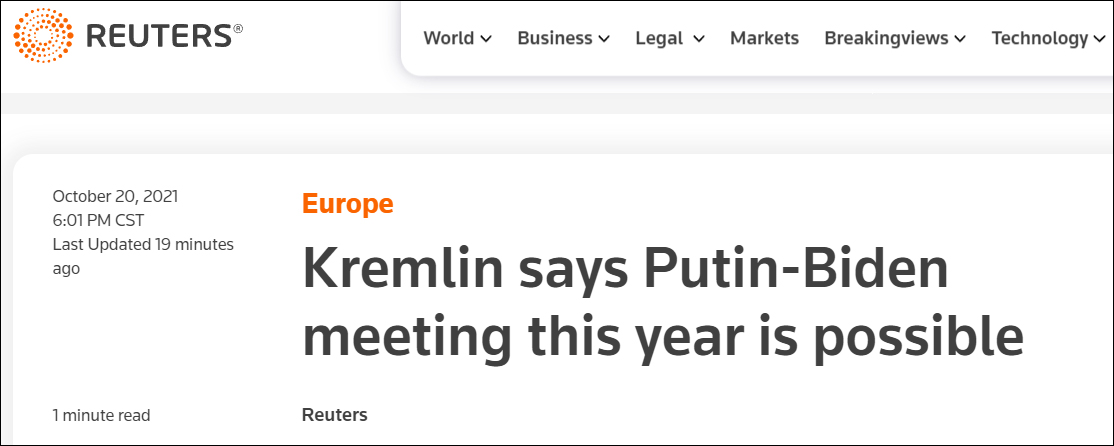This screenshot has height=446, width=1114.
Task: Open the Business navigation menu label
Action: [x=554, y=38]
